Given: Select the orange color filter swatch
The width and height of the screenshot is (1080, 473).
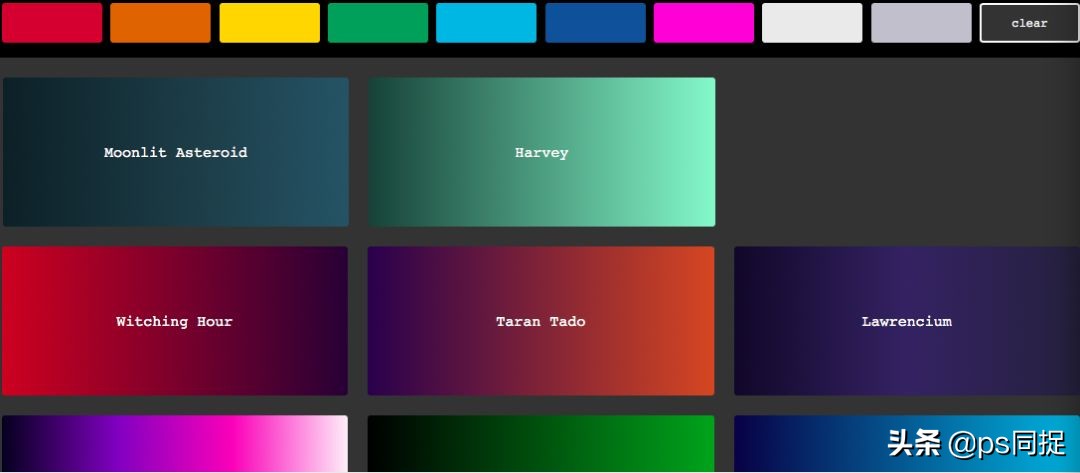Looking at the screenshot, I should [x=160, y=23].
